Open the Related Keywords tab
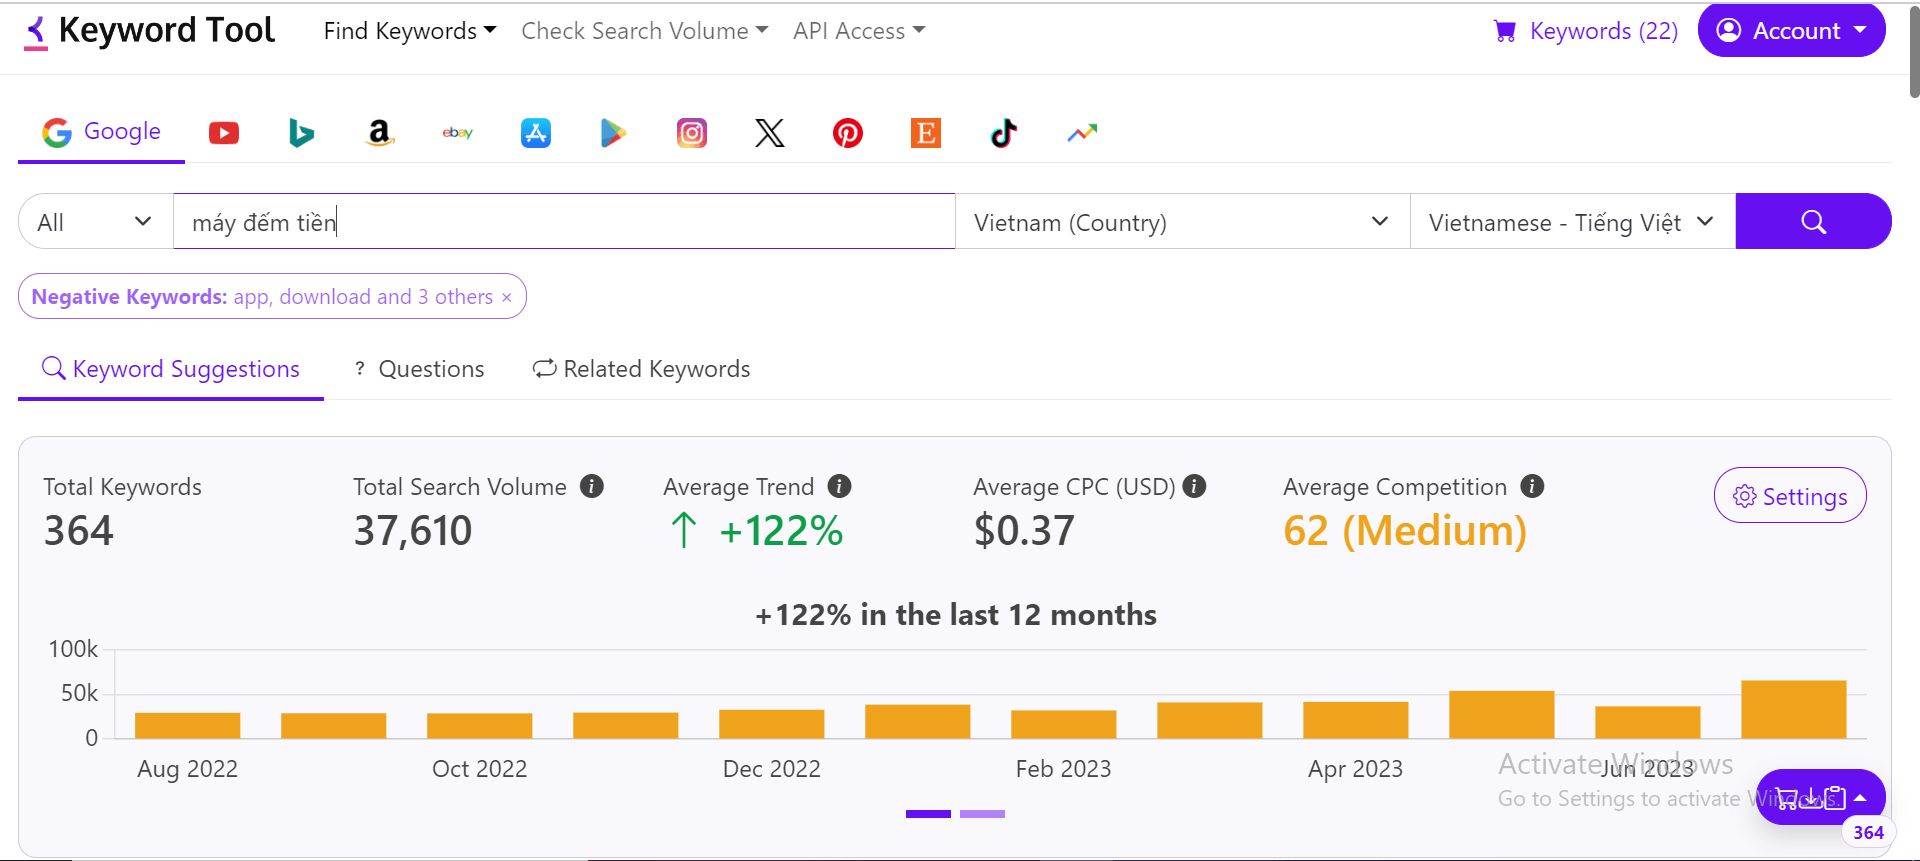Screen dimensions: 1920x861 [642, 369]
